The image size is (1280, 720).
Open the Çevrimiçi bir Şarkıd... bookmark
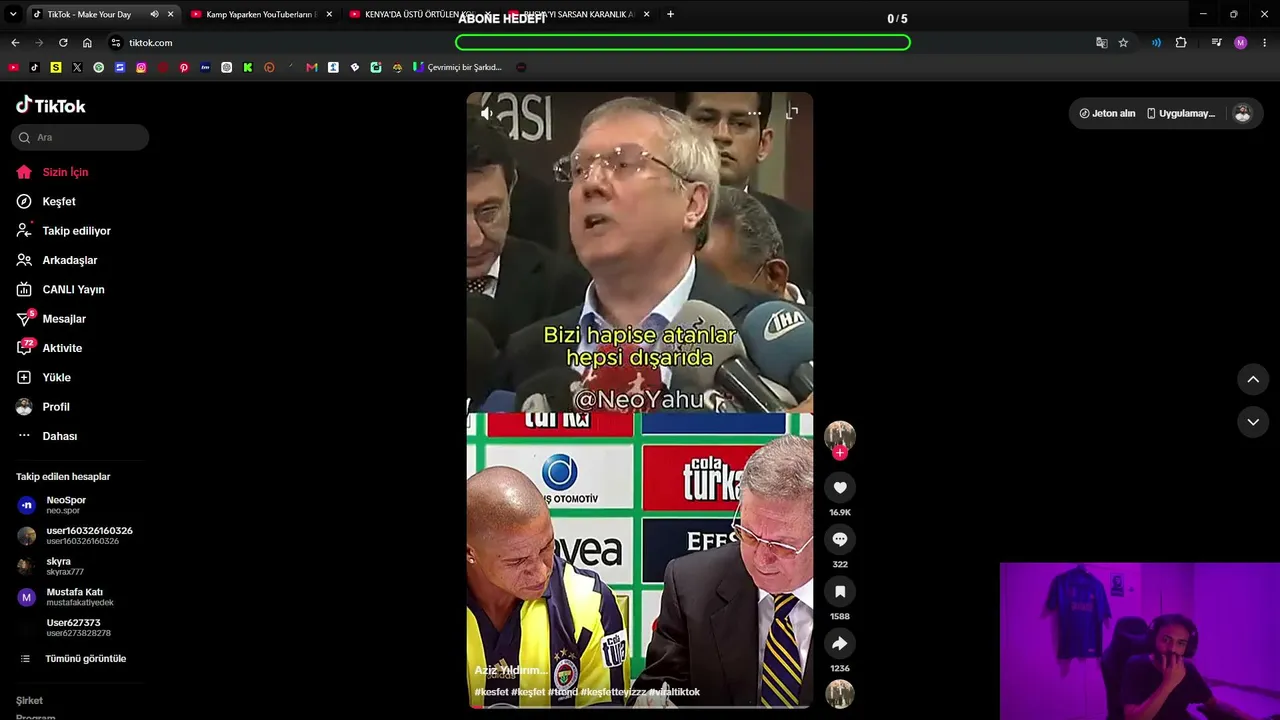tap(458, 67)
